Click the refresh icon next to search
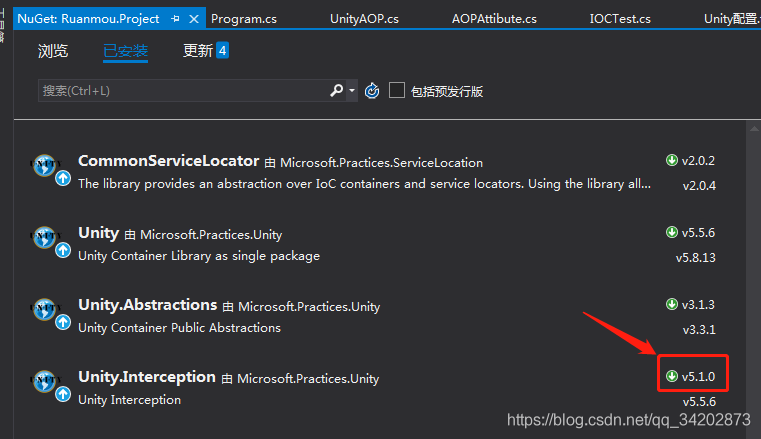761x439 pixels. [x=372, y=91]
